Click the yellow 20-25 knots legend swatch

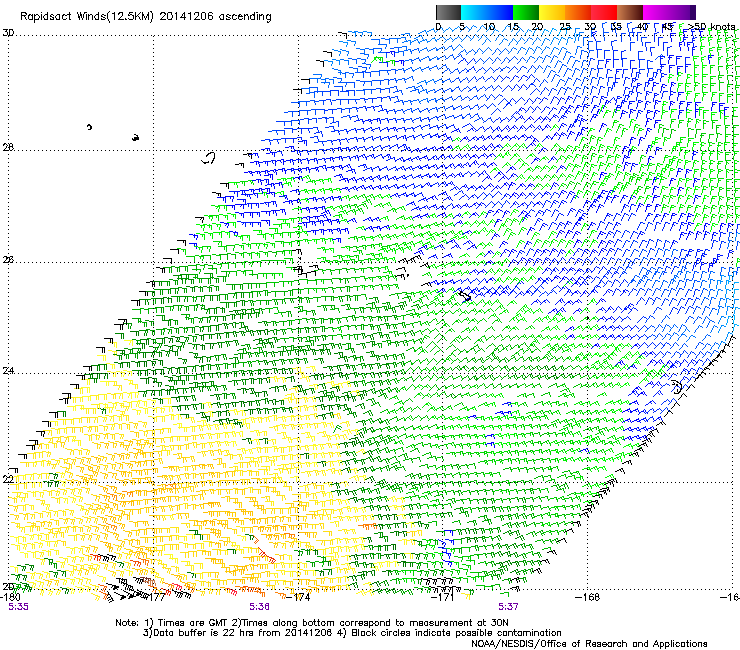552,12
